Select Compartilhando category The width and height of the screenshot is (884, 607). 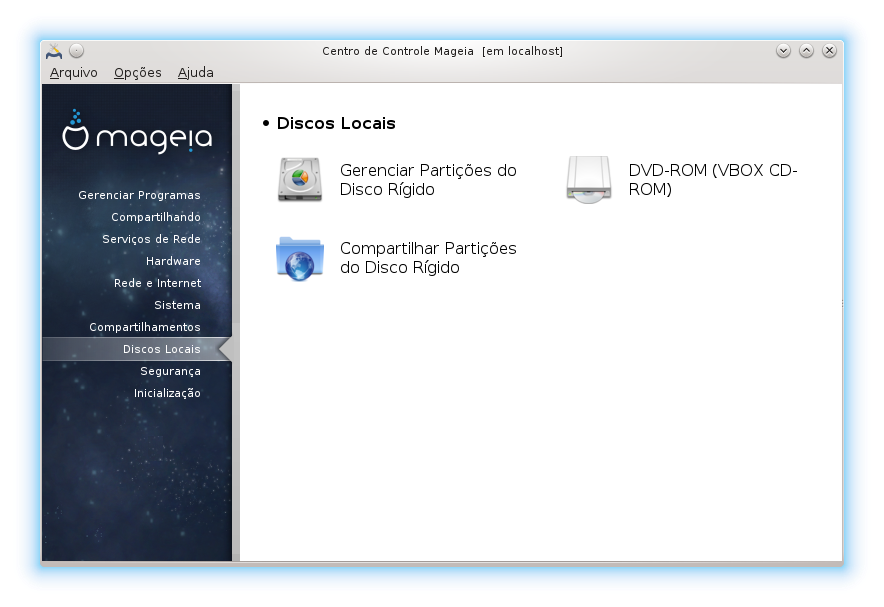[156, 217]
